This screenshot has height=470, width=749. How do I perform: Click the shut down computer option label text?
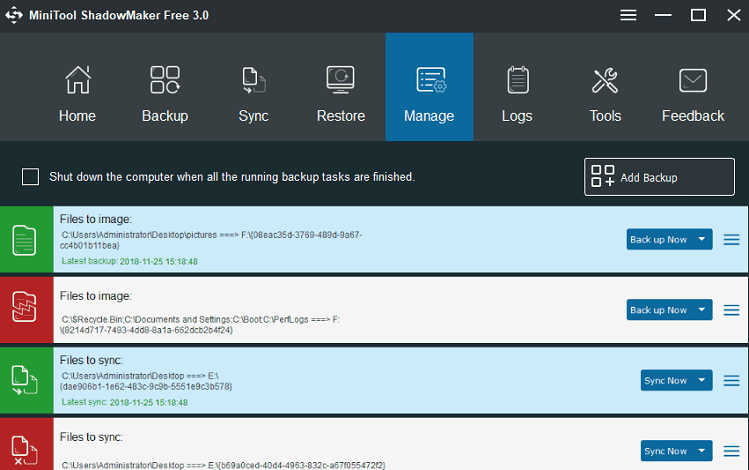pos(232,177)
